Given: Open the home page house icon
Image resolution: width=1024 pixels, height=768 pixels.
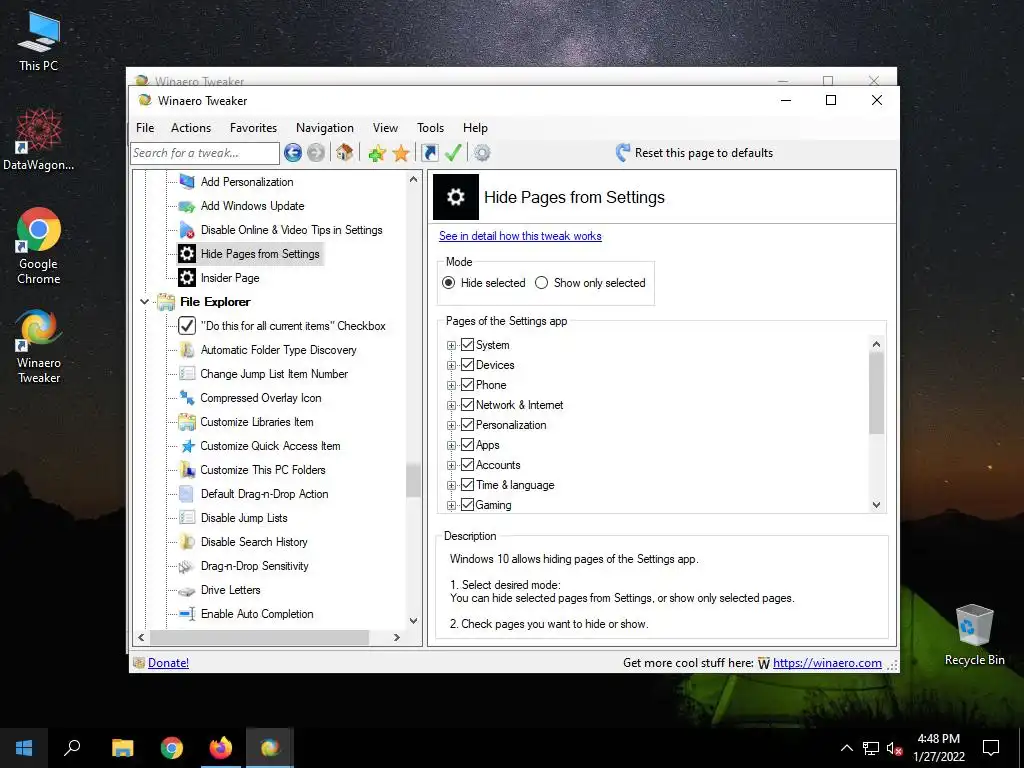Looking at the screenshot, I should [345, 153].
